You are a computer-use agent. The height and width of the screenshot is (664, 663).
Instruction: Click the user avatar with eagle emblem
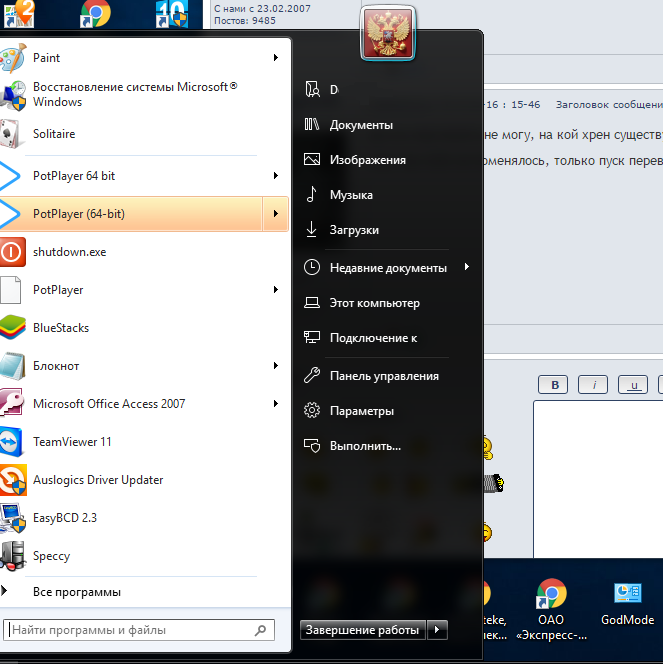[387, 33]
